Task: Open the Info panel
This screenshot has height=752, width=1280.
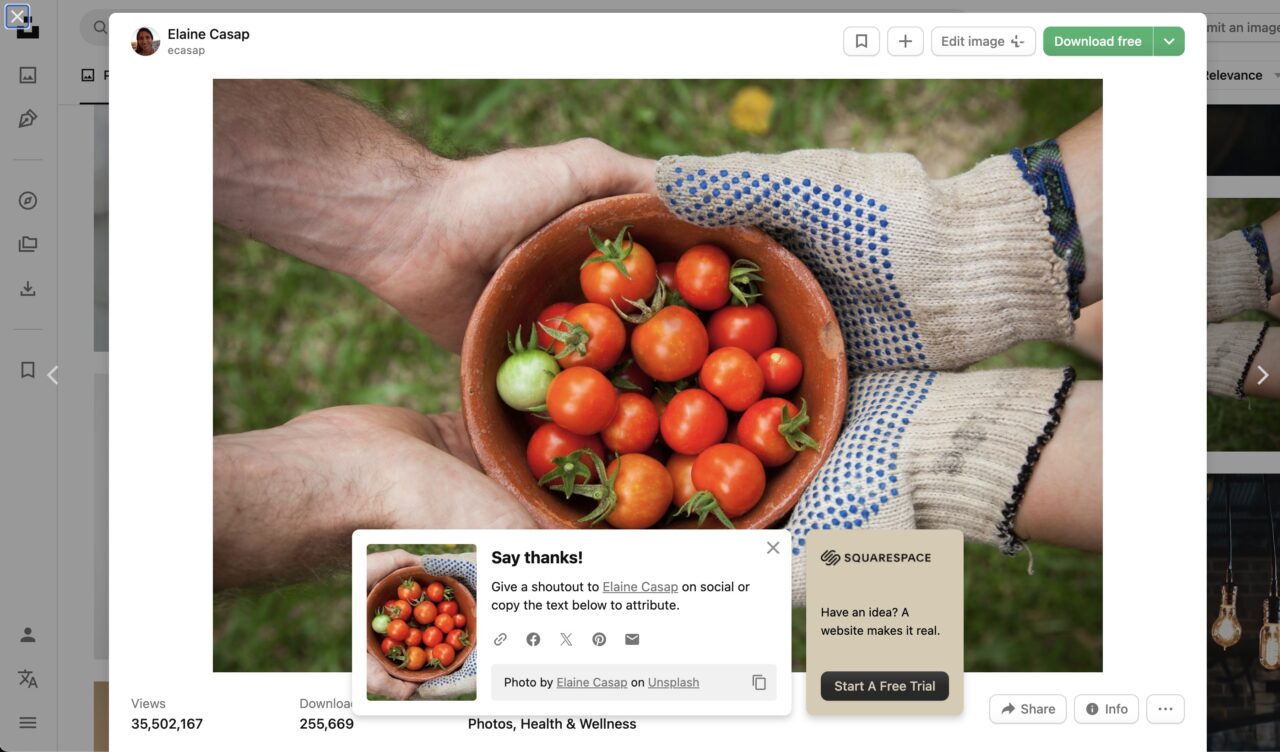Action: pos(1107,709)
